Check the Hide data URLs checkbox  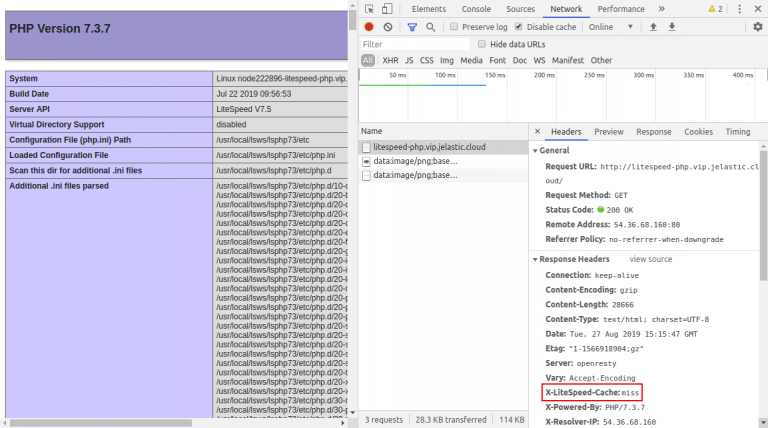[x=482, y=44]
